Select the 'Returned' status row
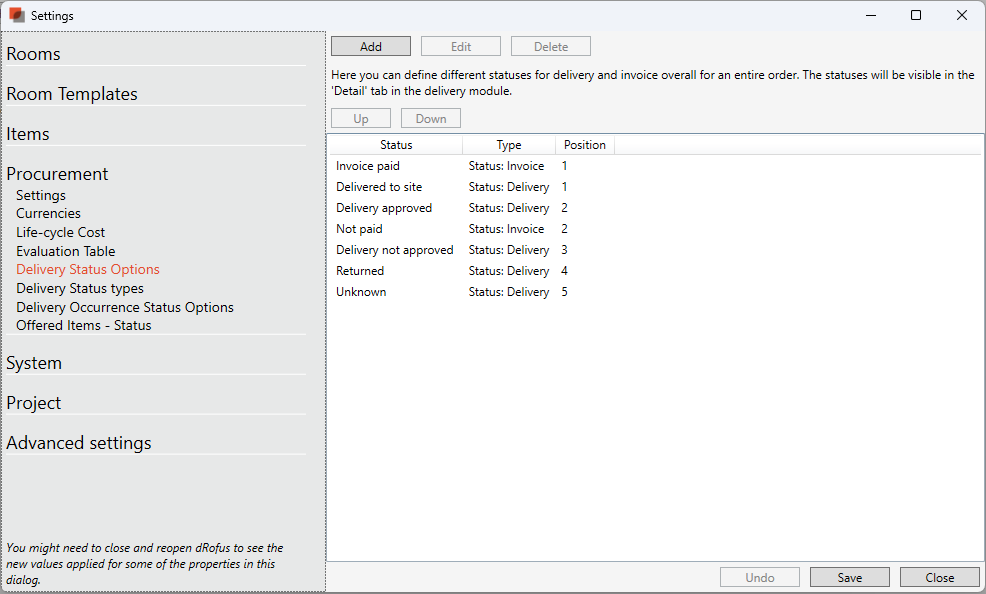This screenshot has height=594, width=986. (x=360, y=271)
